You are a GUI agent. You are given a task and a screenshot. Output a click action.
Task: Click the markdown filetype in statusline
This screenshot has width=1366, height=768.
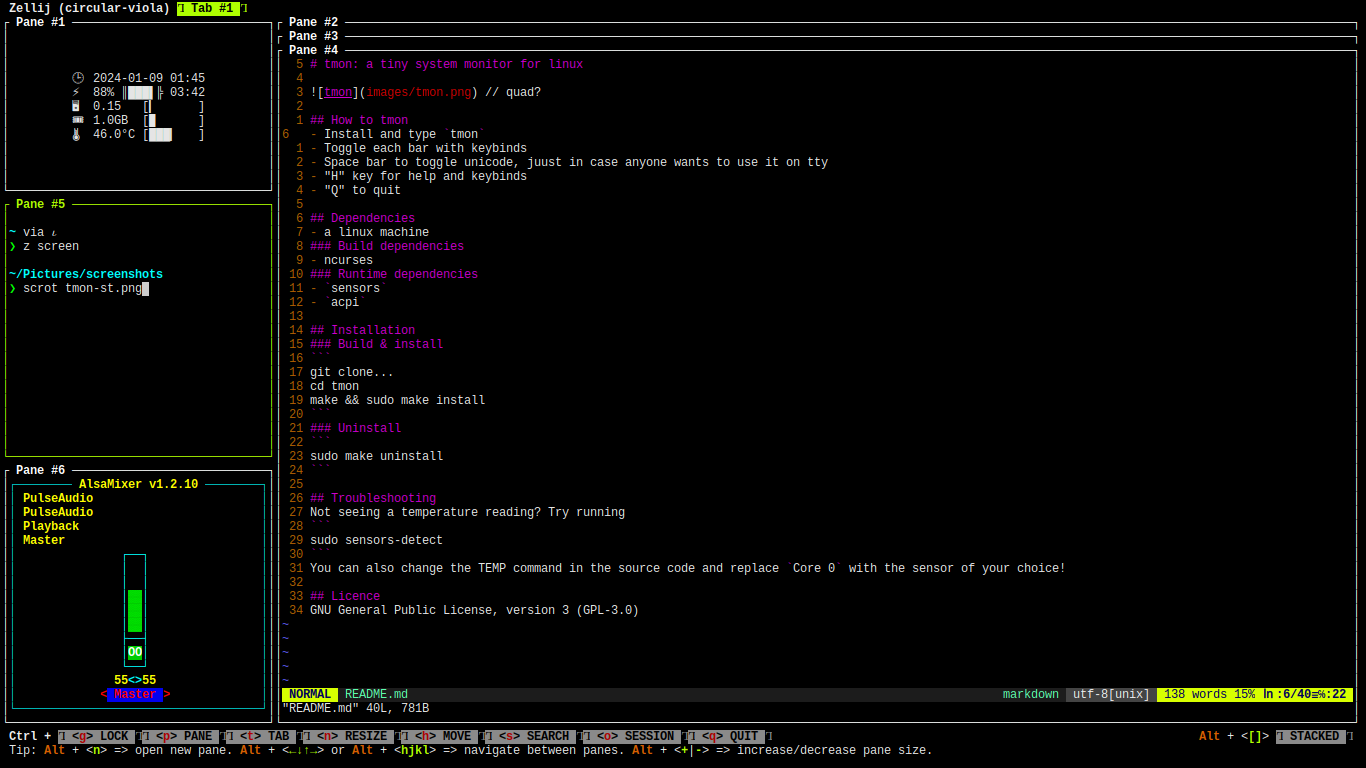pos(1031,694)
